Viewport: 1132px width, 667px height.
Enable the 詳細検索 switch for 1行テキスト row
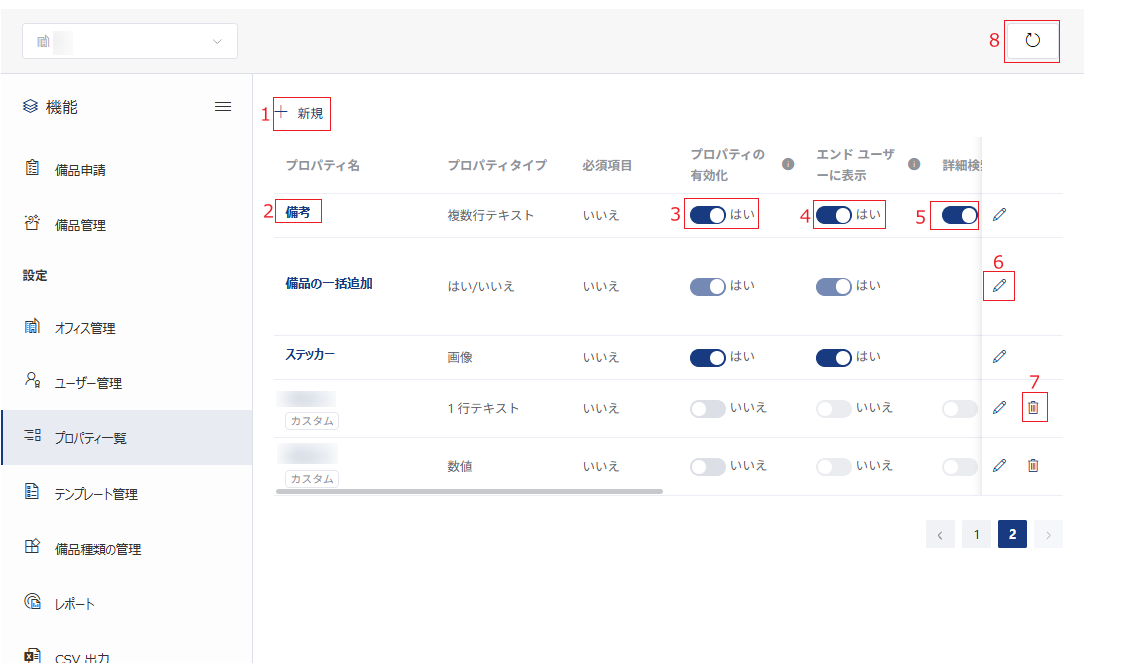tap(959, 409)
